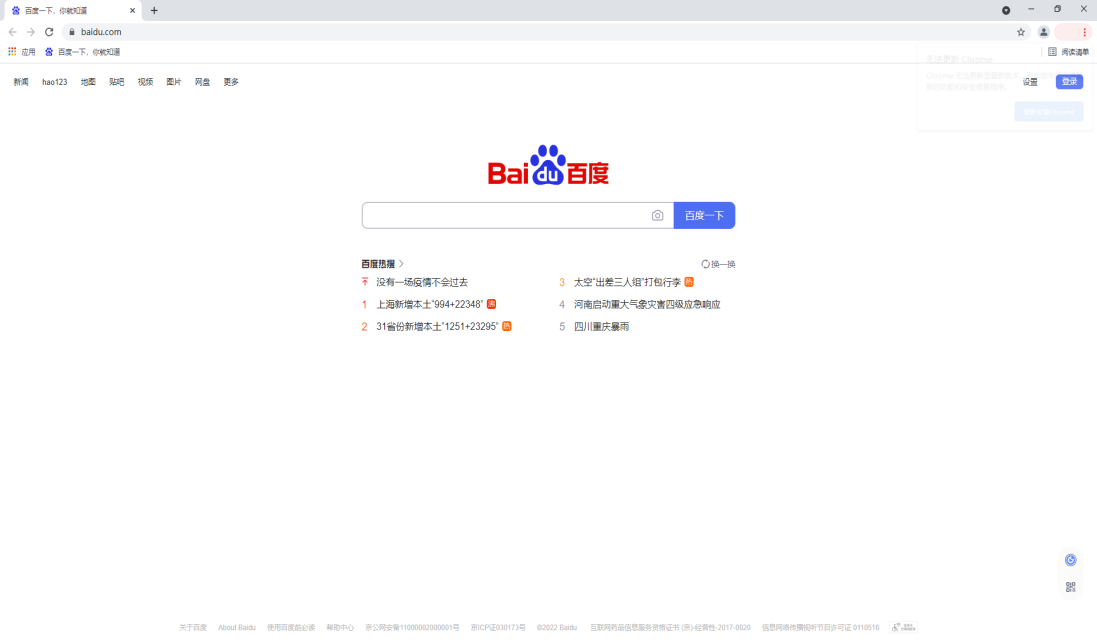Open the 应用 apps grid shortcut

tap(22, 52)
